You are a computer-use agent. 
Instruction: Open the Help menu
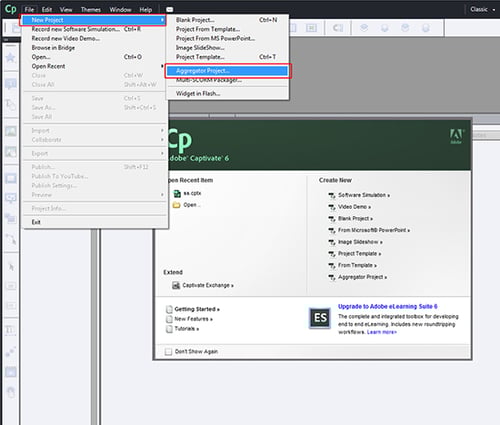(146, 10)
